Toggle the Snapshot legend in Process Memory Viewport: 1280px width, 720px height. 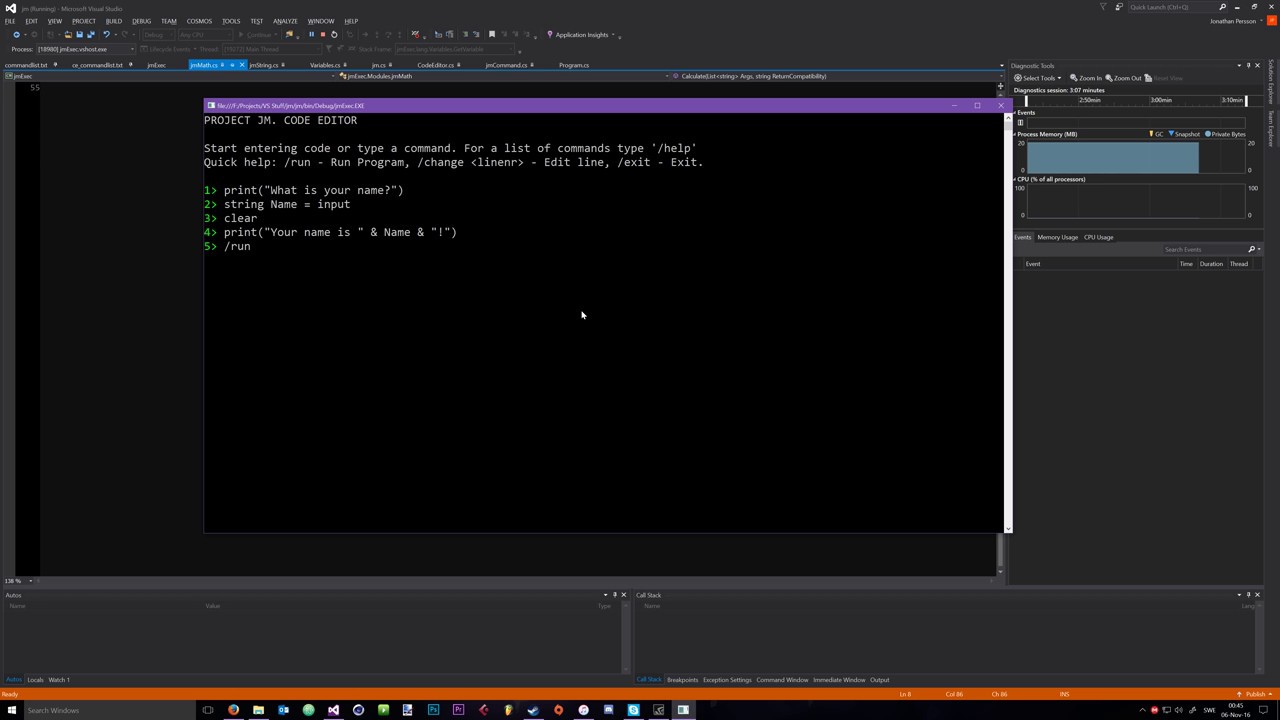pyautogui.click(x=1184, y=134)
